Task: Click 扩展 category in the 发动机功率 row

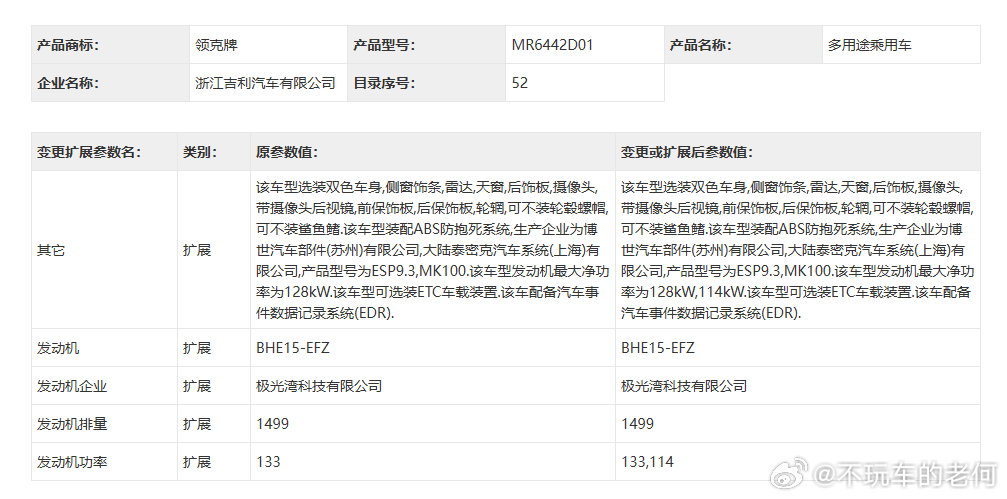Action: click(x=197, y=462)
